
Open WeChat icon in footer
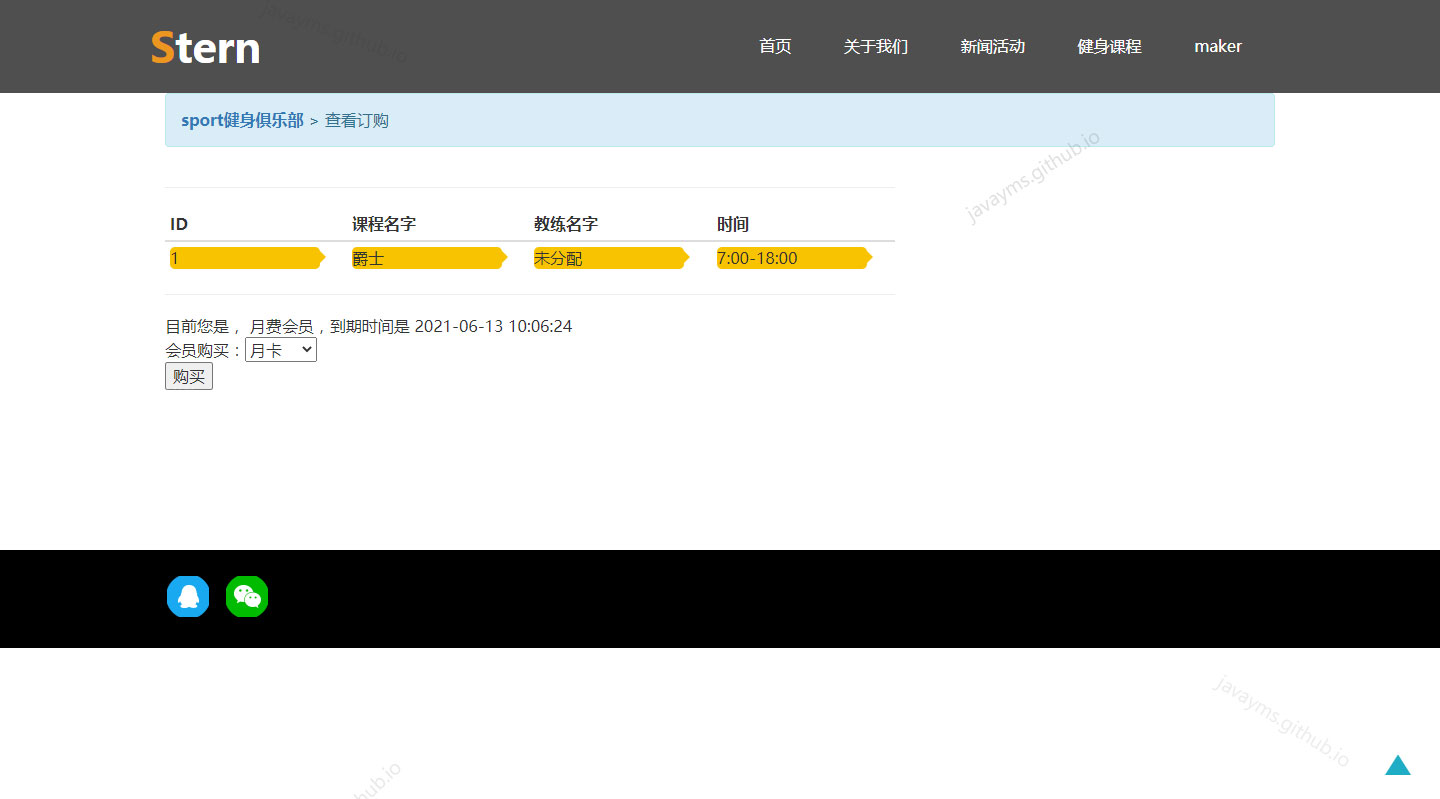(x=247, y=596)
